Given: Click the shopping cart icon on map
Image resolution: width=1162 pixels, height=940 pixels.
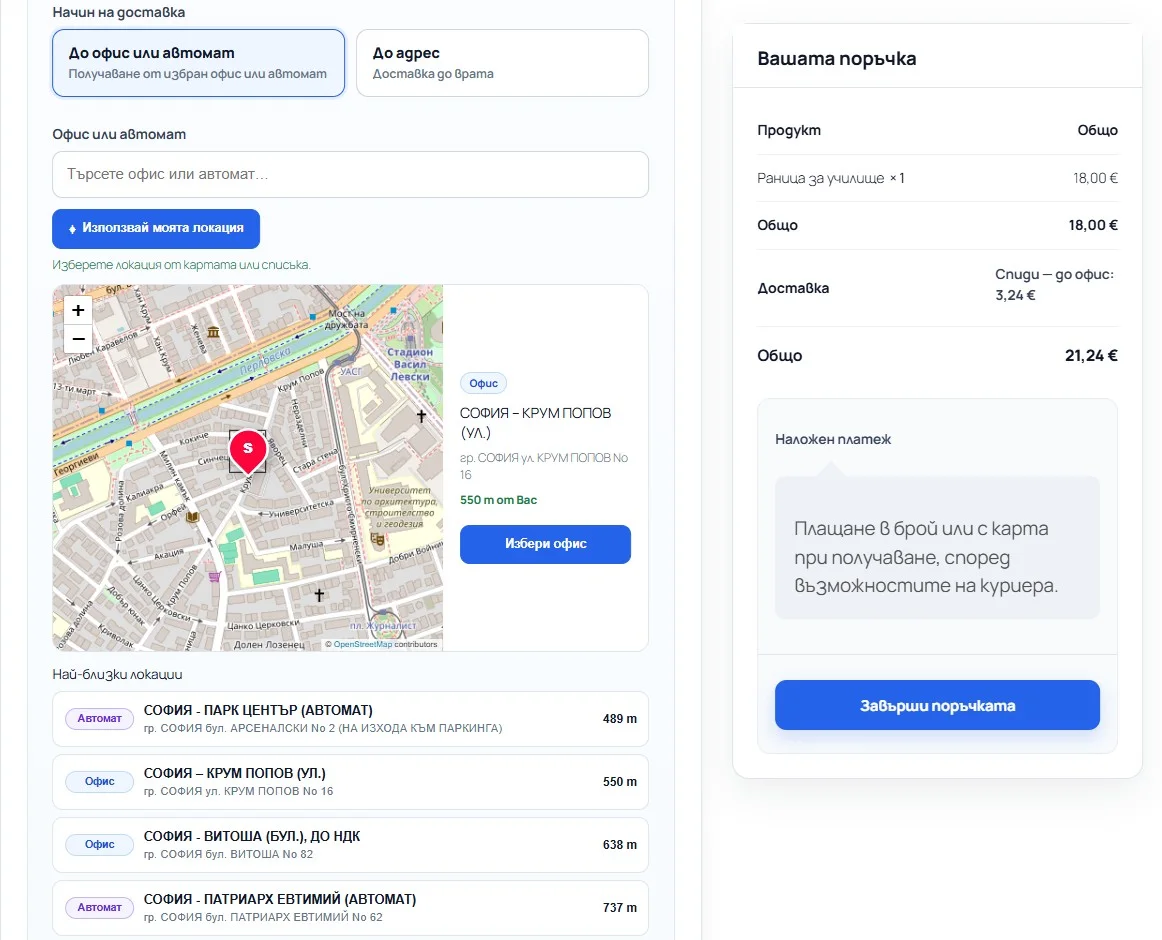Looking at the screenshot, I should click(214, 576).
